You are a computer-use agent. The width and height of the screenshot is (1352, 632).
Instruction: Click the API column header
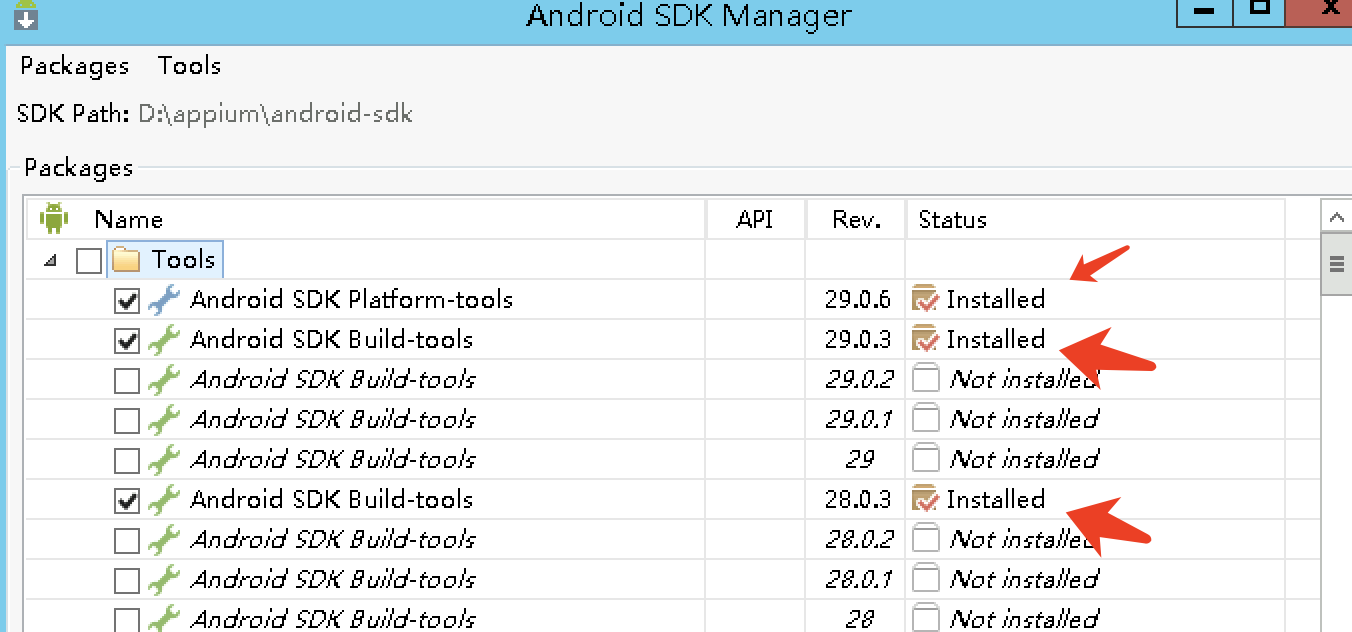click(x=755, y=219)
